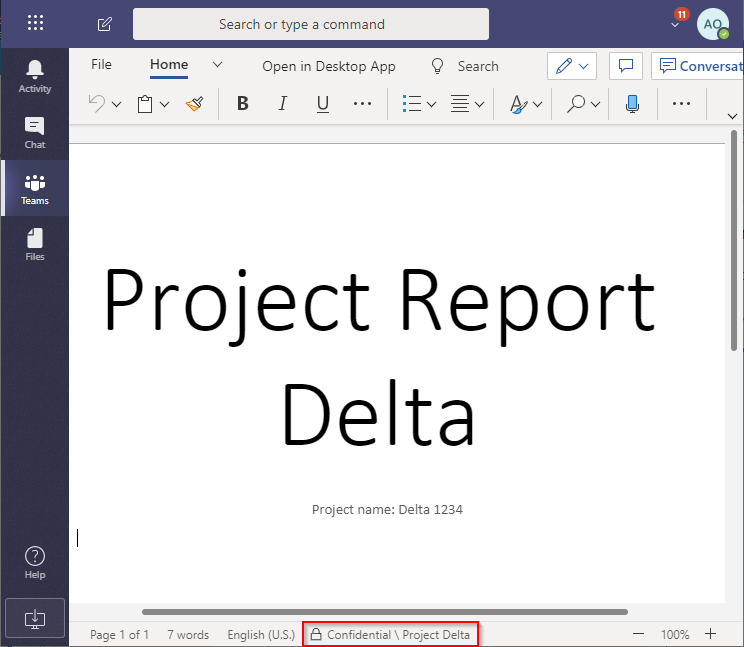744x647 pixels.
Task: Open the File menu
Action: pos(101,65)
